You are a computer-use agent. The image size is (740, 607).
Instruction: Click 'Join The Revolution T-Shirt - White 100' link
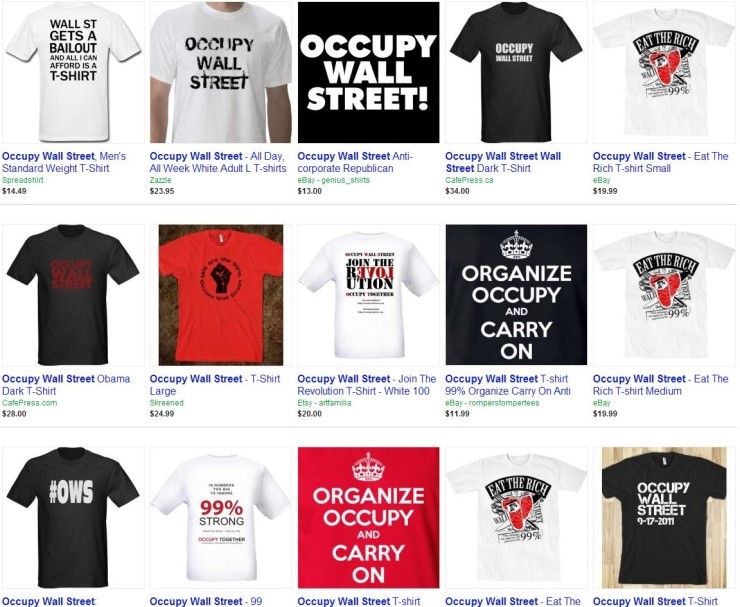point(367,385)
